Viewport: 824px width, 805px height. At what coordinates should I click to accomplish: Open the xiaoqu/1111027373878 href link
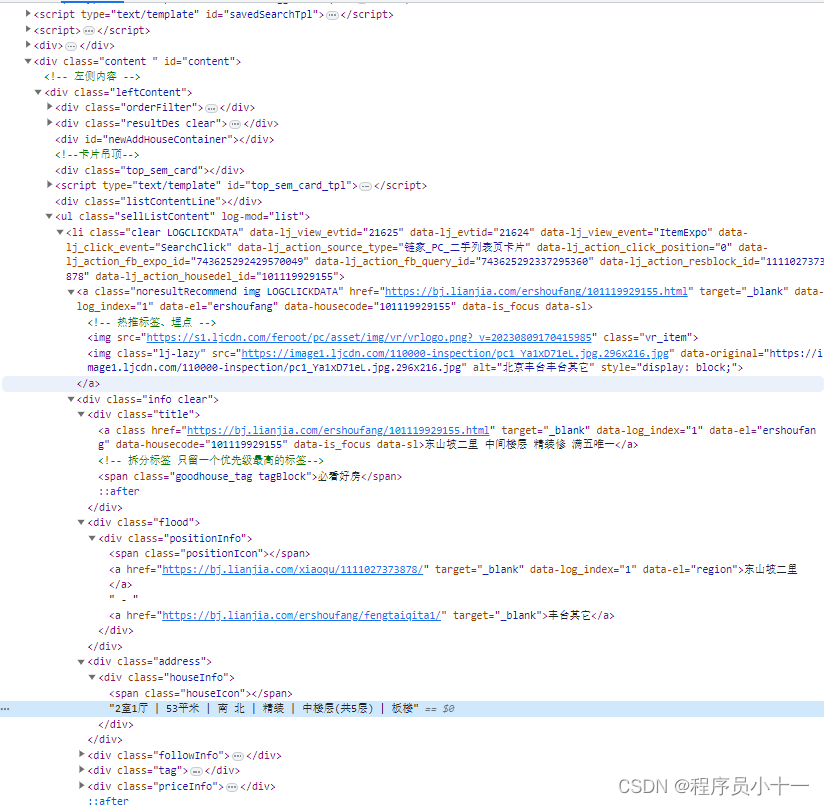pyautogui.click(x=292, y=569)
